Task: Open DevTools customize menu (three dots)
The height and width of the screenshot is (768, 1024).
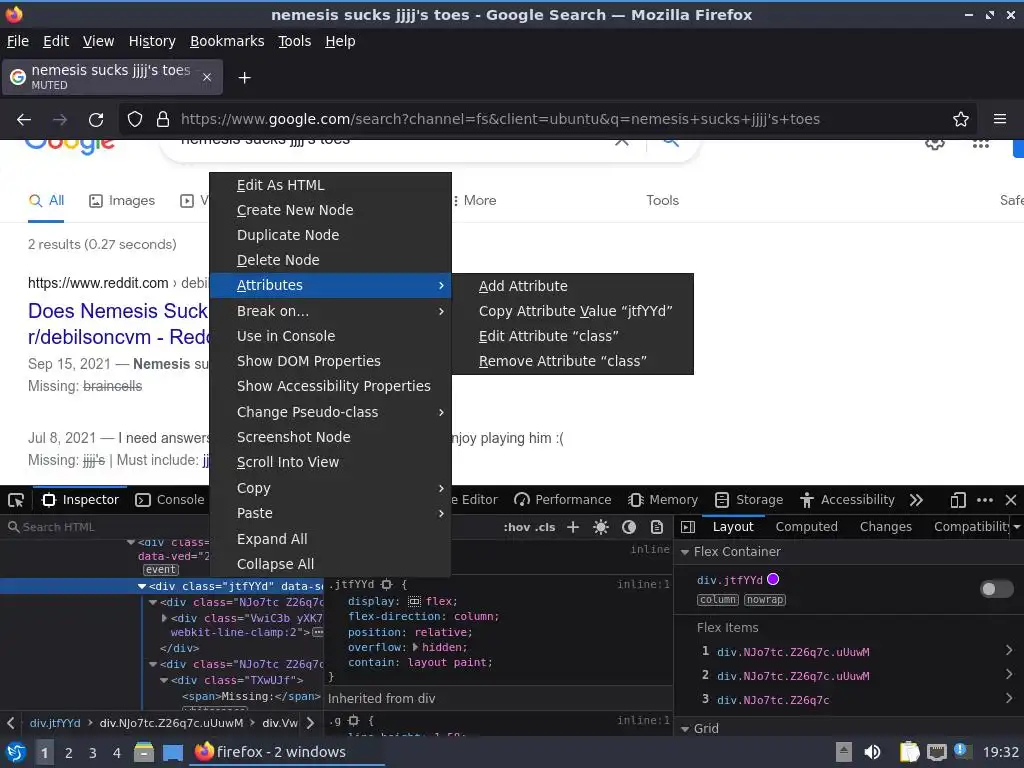Action: tap(985, 500)
